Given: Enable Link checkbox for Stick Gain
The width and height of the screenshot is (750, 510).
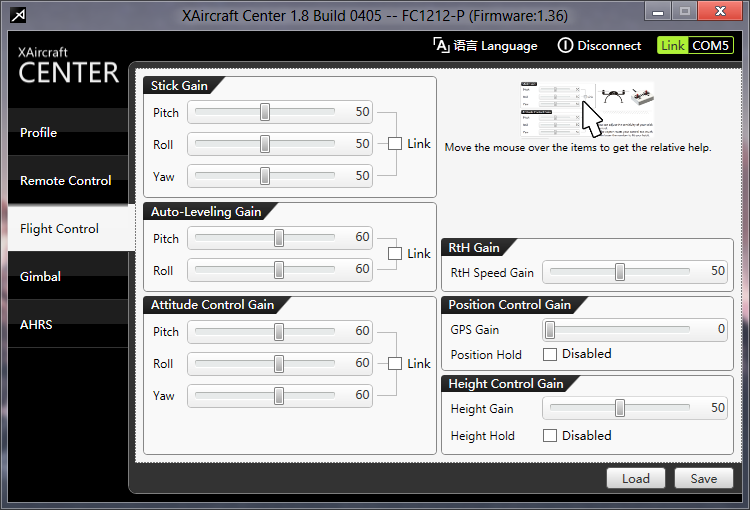Looking at the screenshot, I should pyautogui.click(x=395, y=144).
